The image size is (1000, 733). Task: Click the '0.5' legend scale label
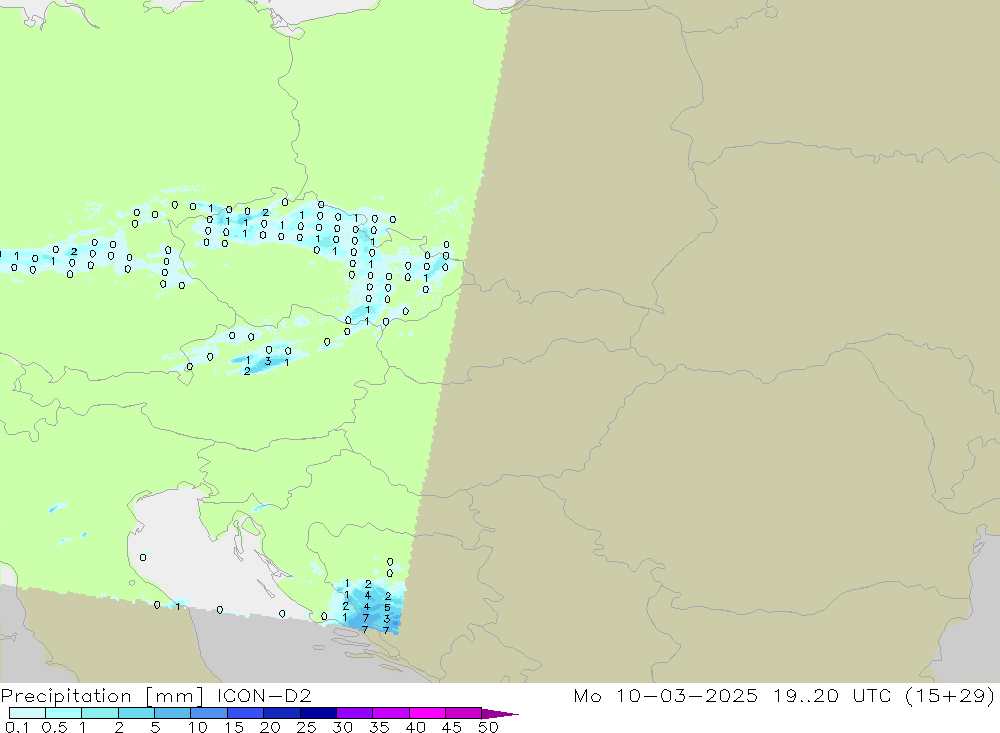[x=54, y=727]
